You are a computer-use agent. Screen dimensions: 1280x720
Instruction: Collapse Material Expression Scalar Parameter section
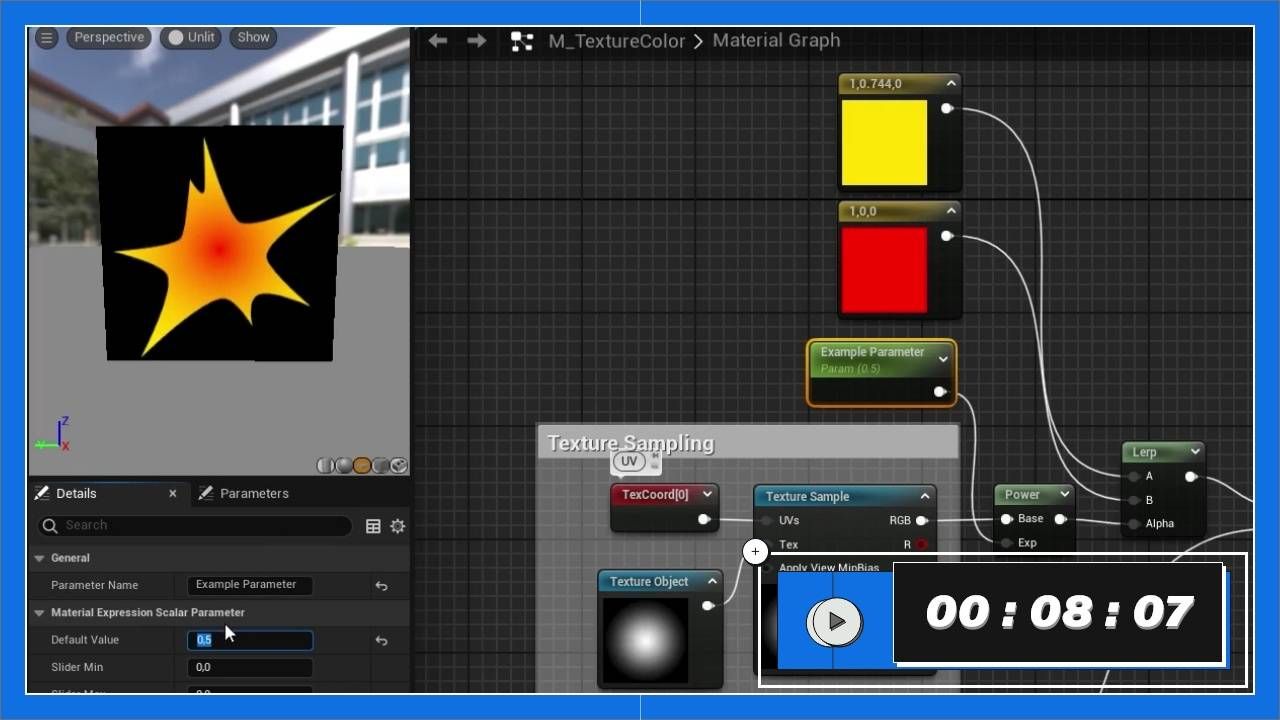pyautogui.click(x=40, y=613)
